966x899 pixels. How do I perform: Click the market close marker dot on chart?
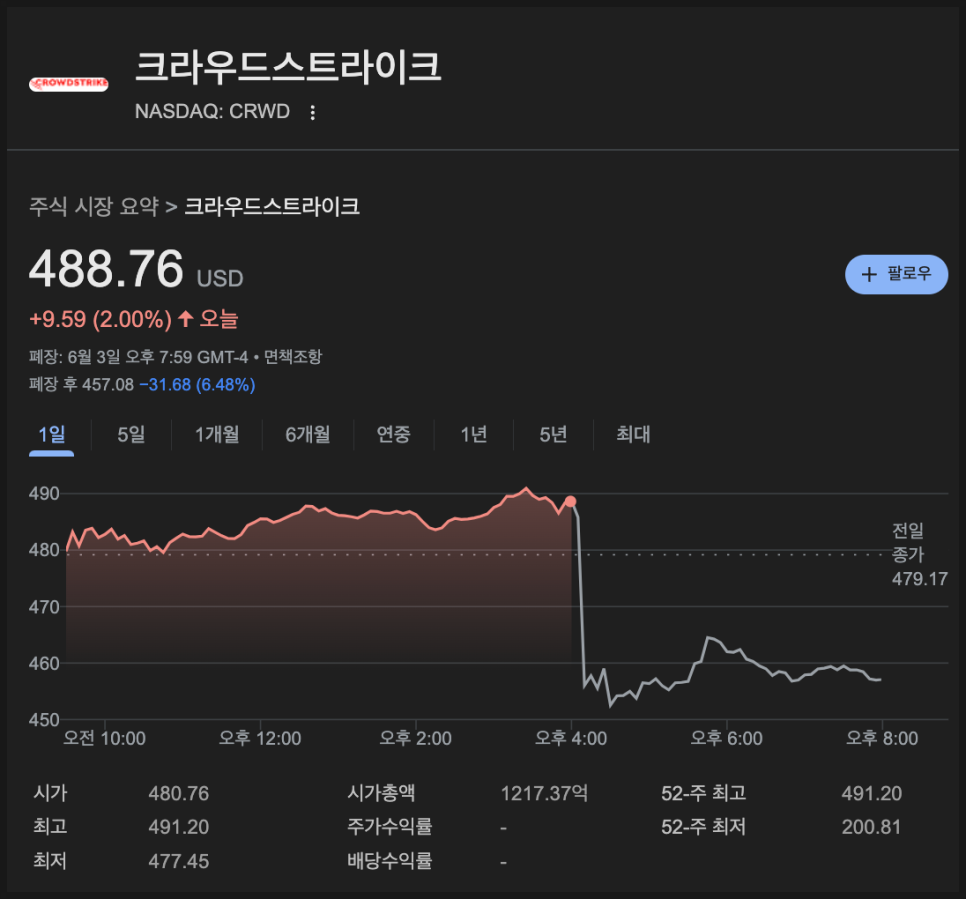click(570, 502)
